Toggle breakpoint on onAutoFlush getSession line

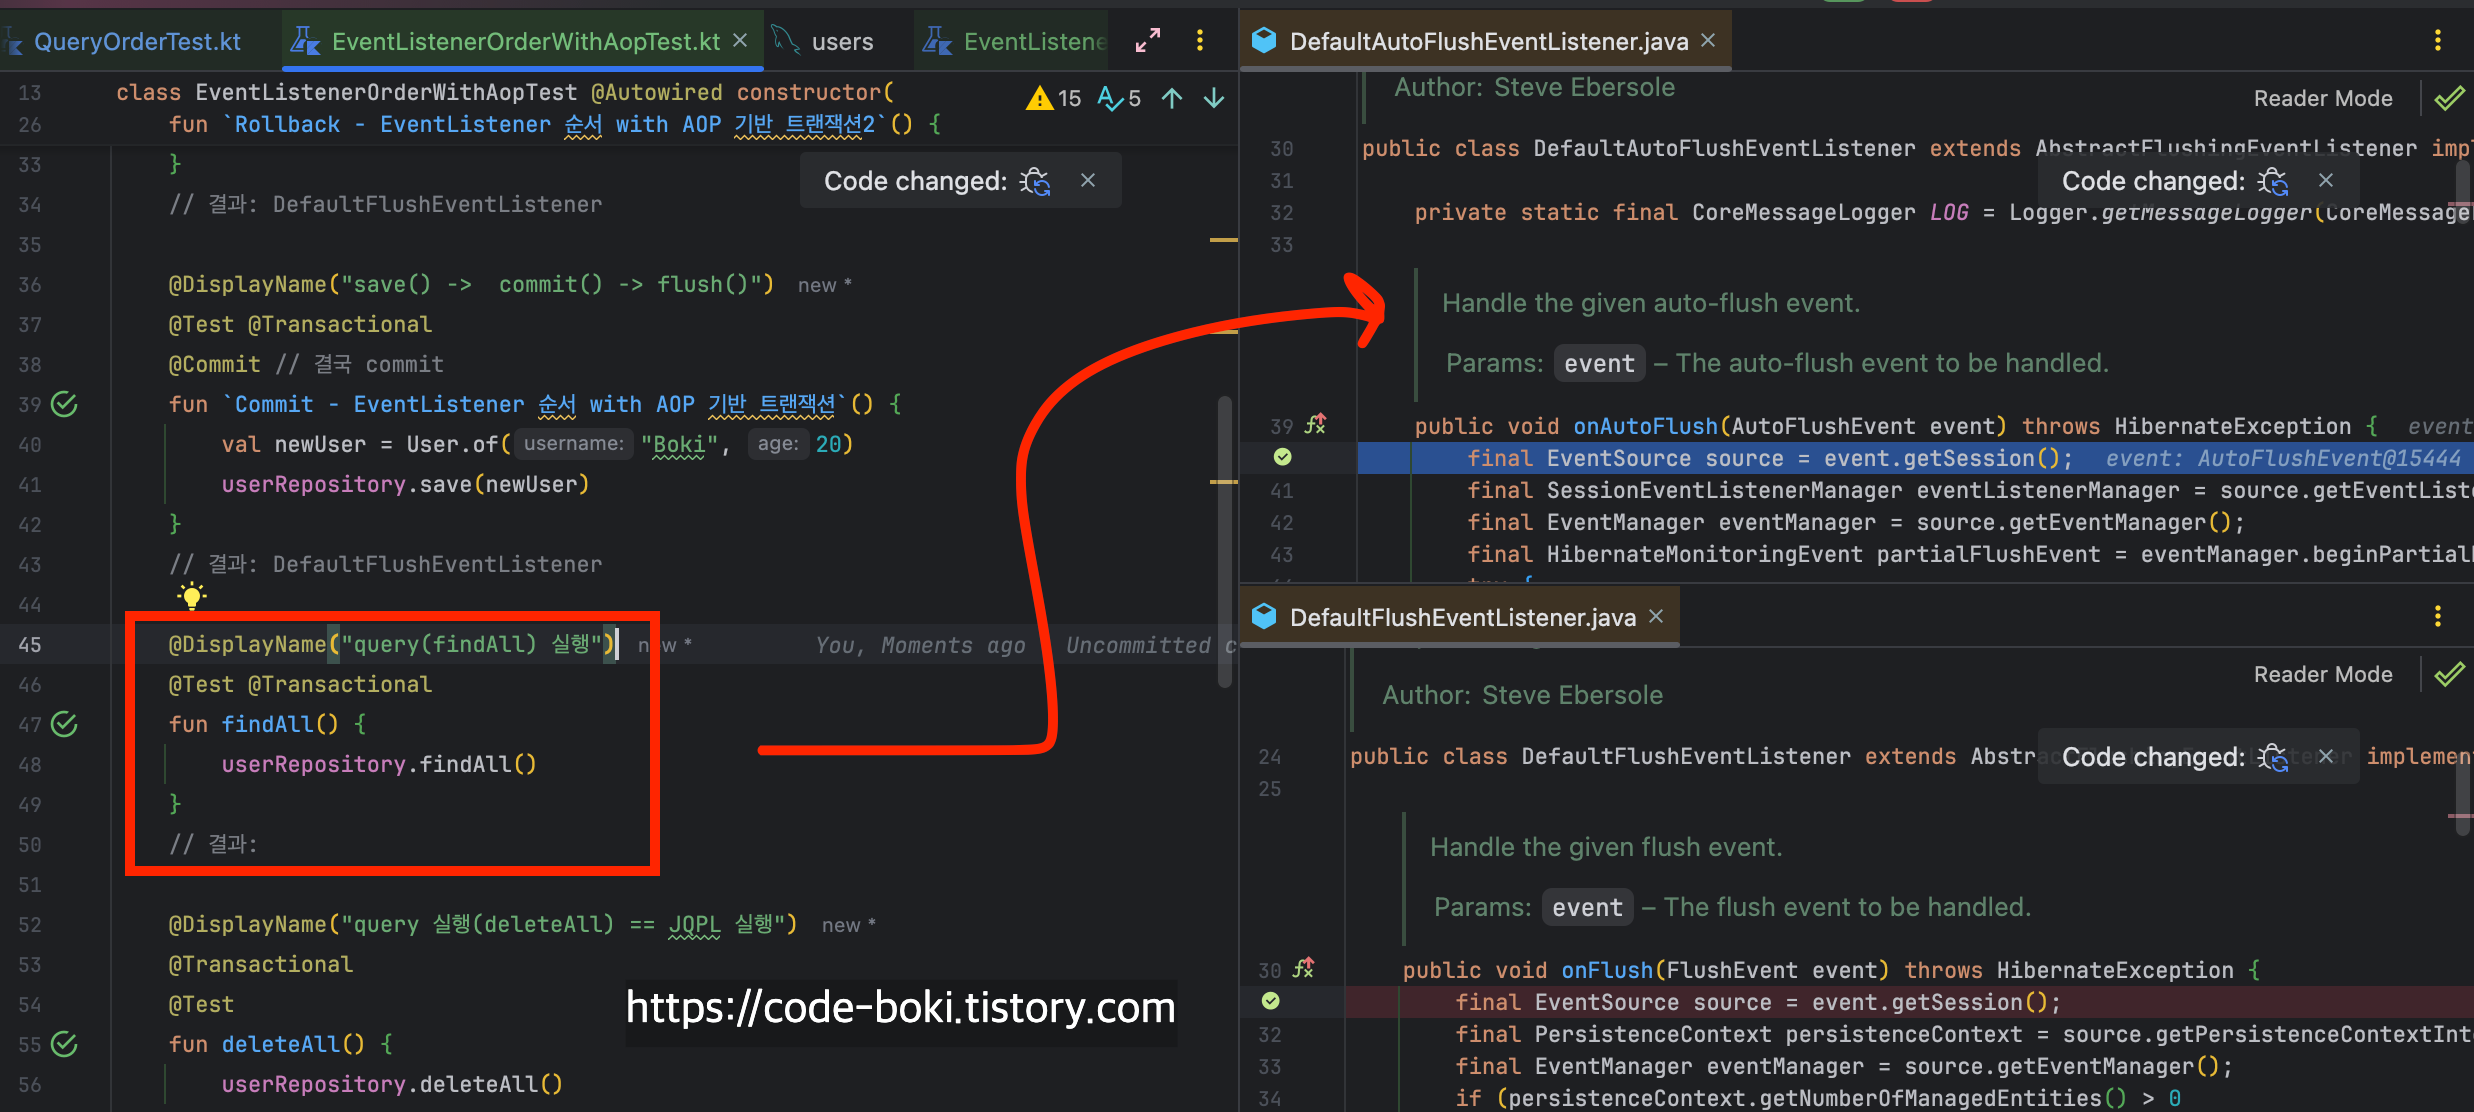[1283, 457]
